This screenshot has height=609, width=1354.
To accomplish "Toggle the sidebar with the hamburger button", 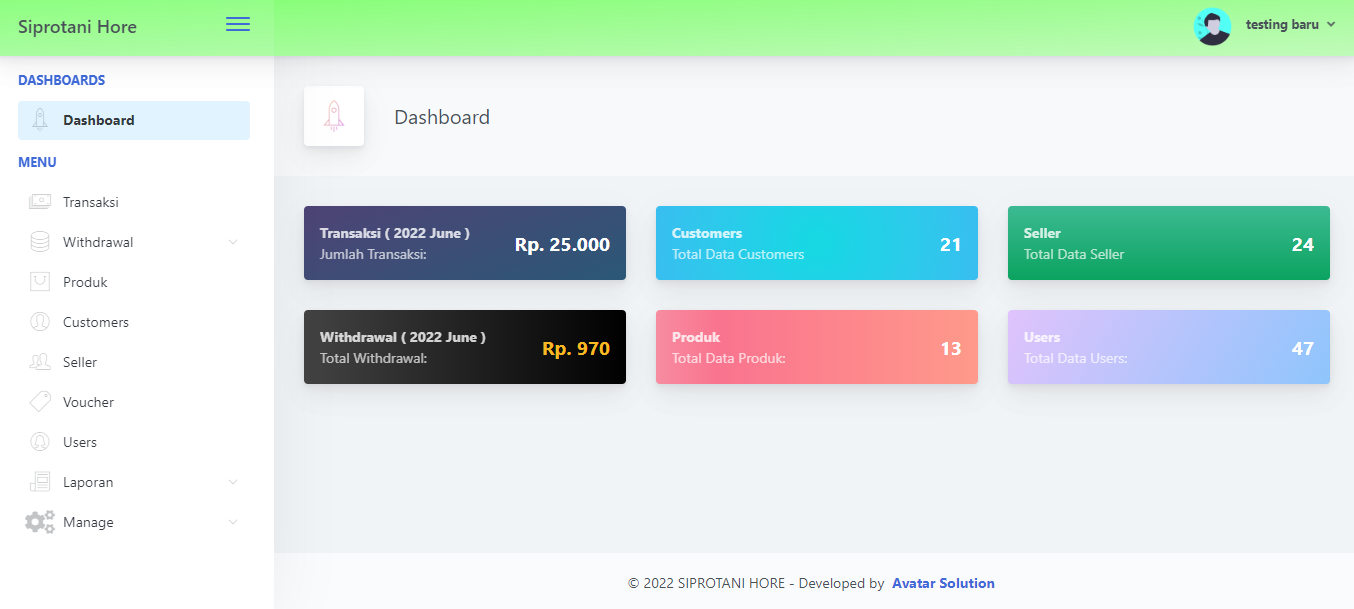I will click(x=238, y=25).
